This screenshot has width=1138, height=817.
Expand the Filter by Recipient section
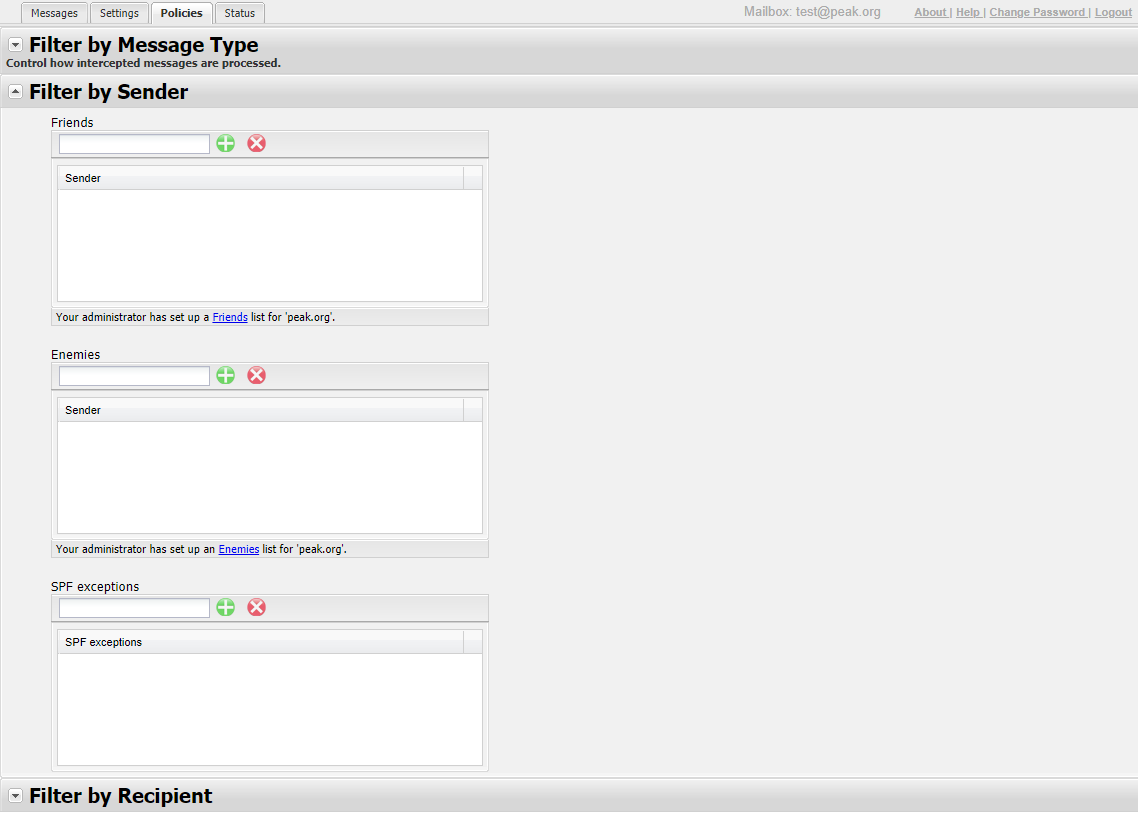pos(15,796)
